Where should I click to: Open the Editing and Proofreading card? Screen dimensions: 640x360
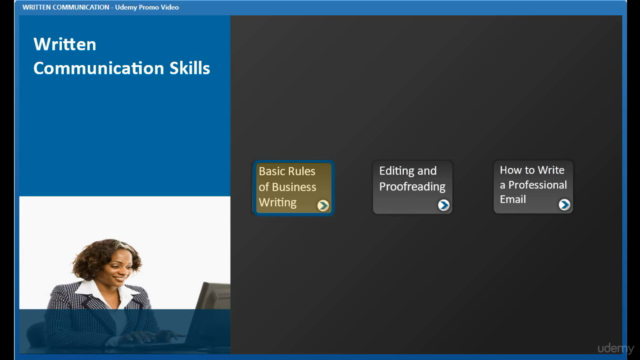click(412, 187)
